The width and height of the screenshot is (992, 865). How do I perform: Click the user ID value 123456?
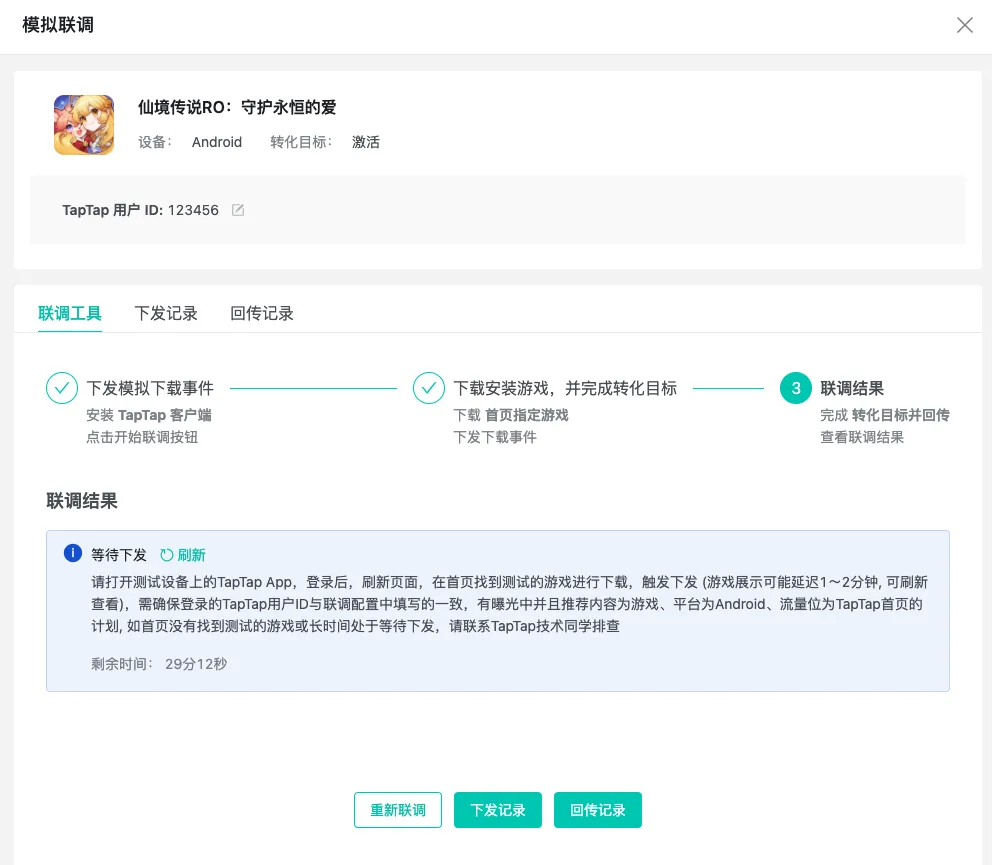[195, 210]
